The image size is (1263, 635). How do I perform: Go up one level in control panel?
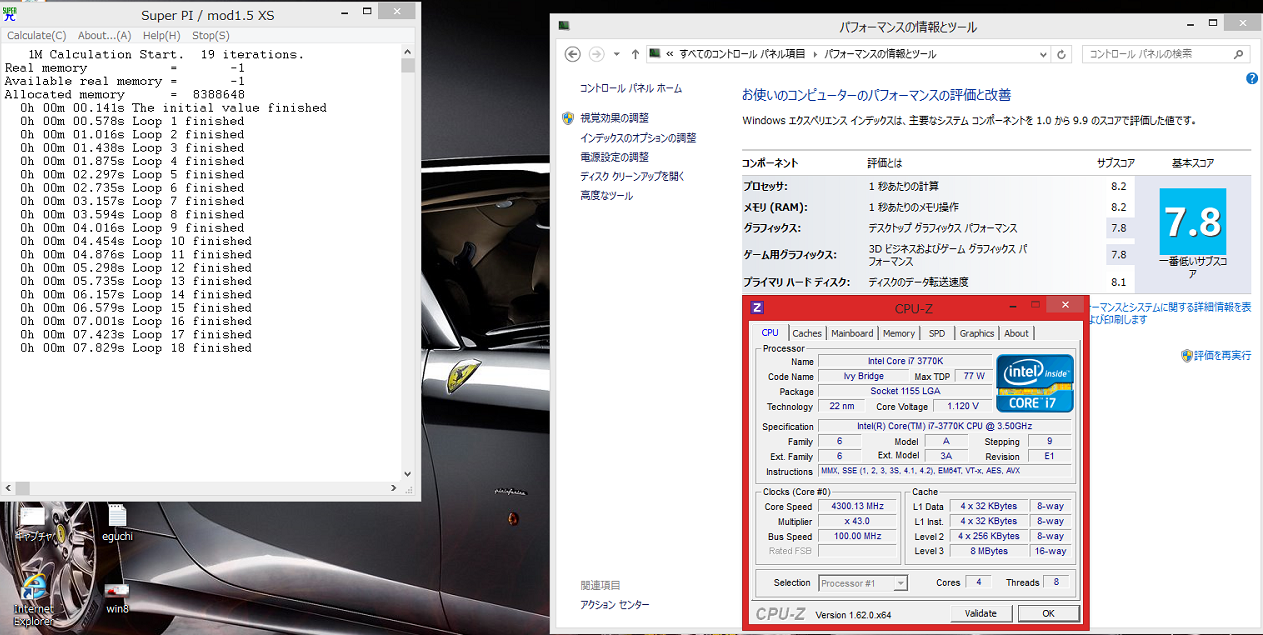[635, 54]
